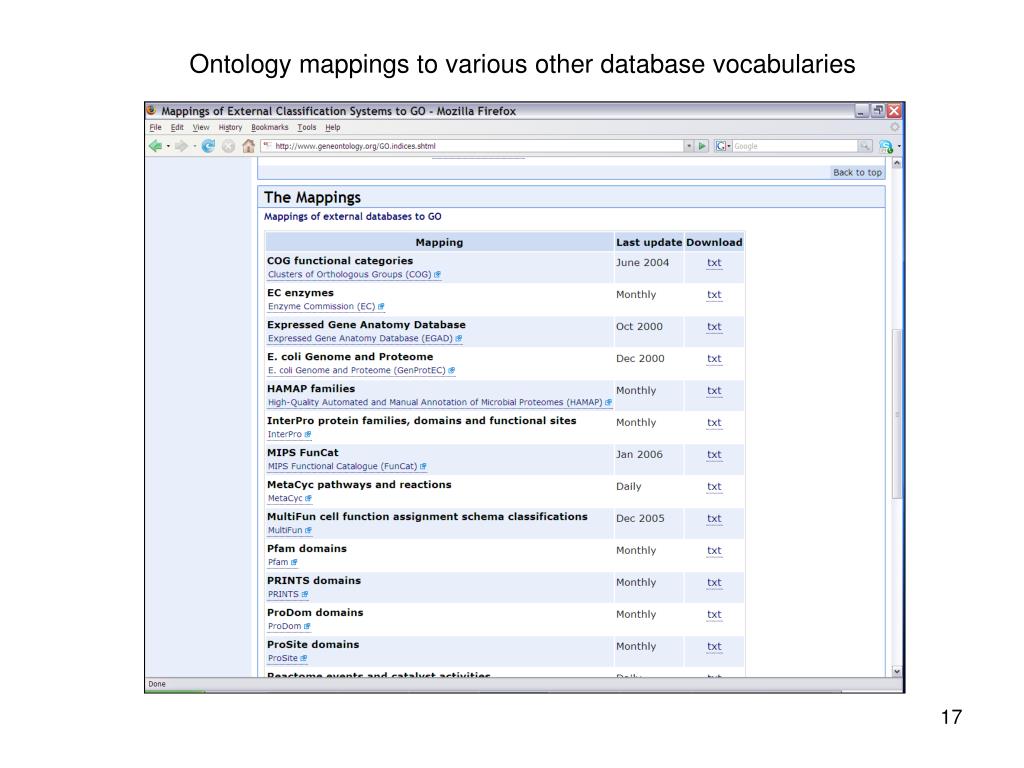This screenshot has height=768, width=1024.
Task: Click the scrollbar down arrow
Action: point(897,671)
